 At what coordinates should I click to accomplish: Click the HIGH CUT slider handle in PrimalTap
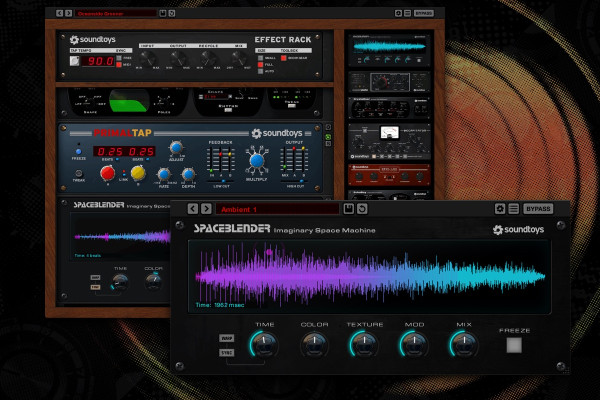[302, 181]
